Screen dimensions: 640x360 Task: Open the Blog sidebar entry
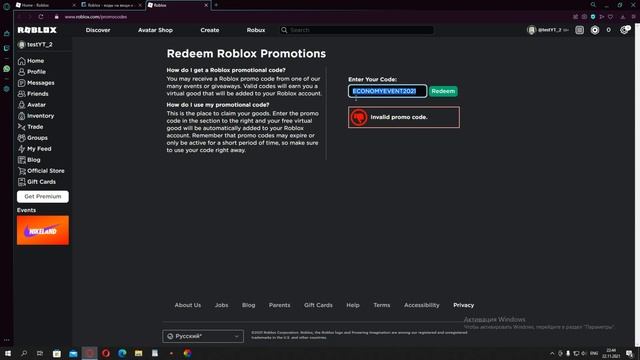29,160
